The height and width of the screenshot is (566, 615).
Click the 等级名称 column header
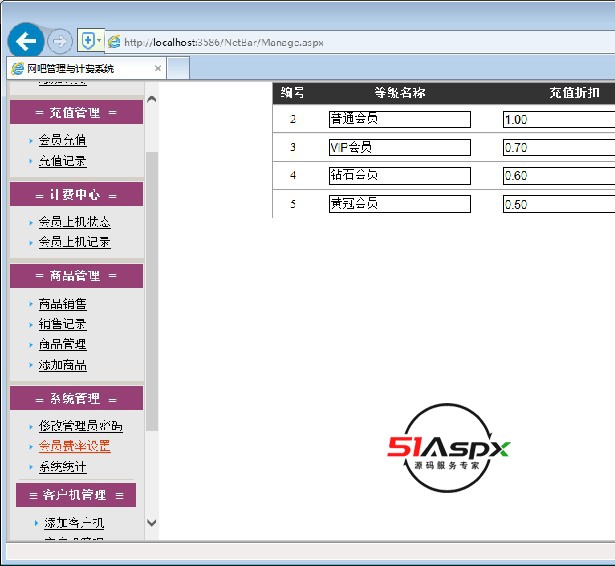(400, 93)
